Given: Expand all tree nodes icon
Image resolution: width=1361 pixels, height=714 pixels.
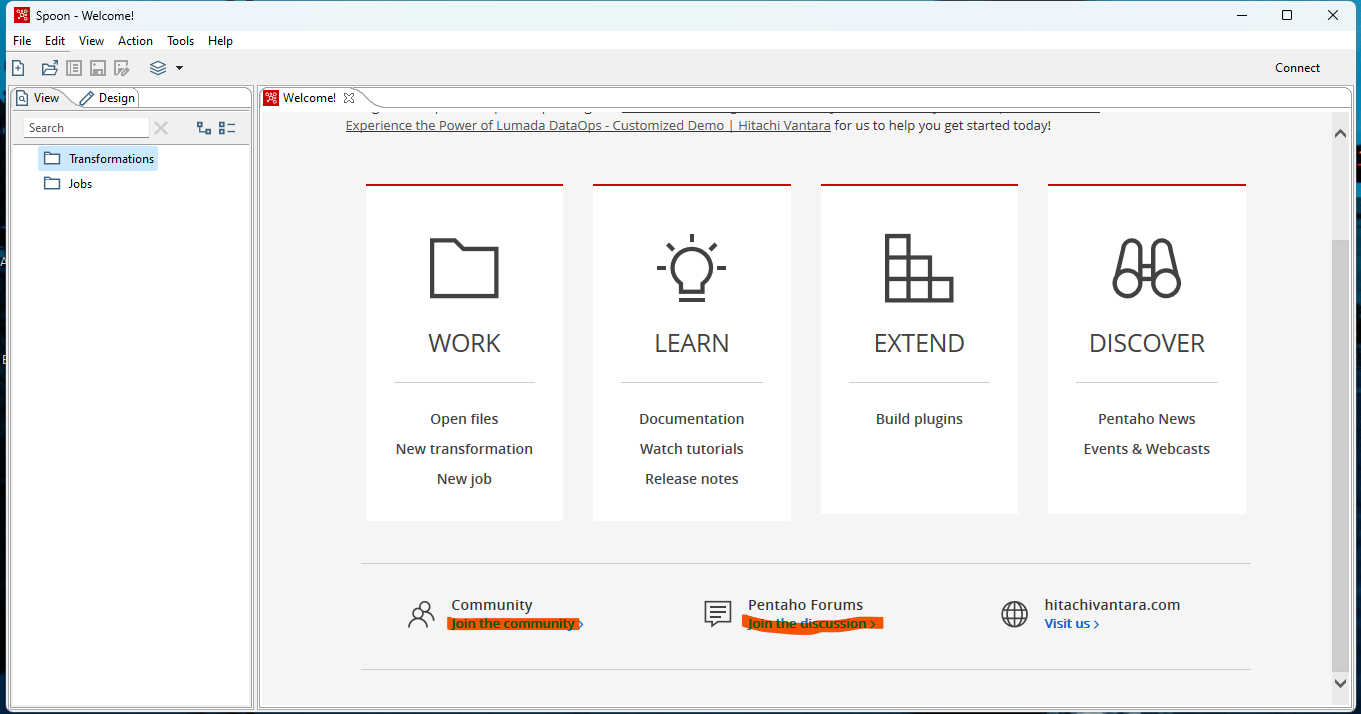Looking at the screenshot, I should 204,128.
